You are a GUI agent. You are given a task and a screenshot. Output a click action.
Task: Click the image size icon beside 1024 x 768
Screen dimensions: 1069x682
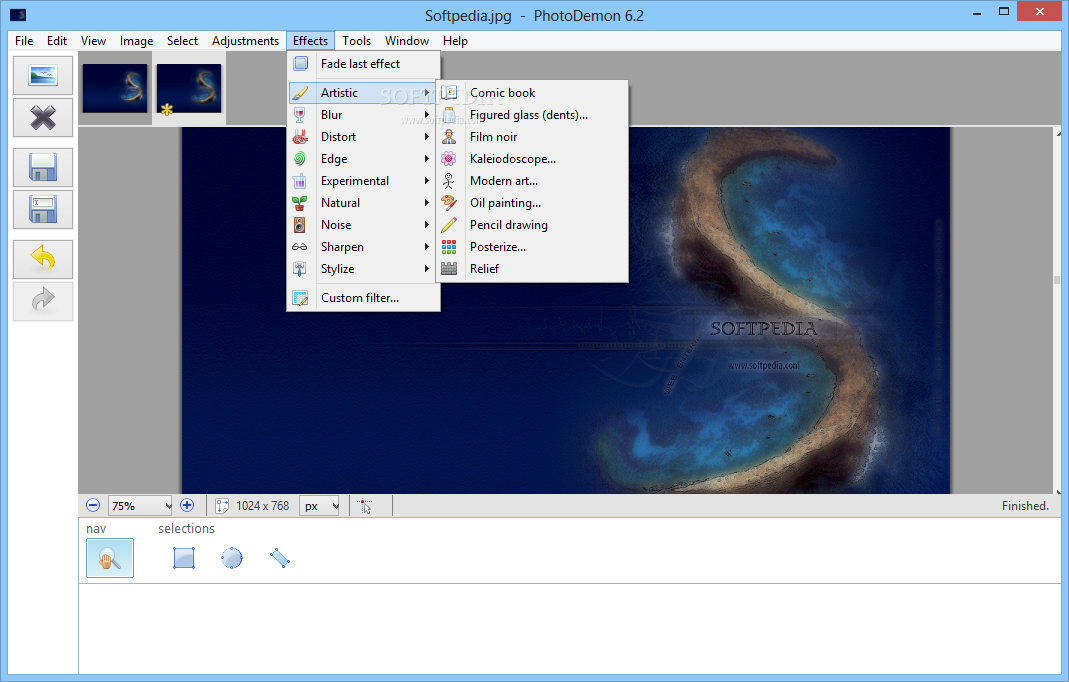click(x=222, y=506)
